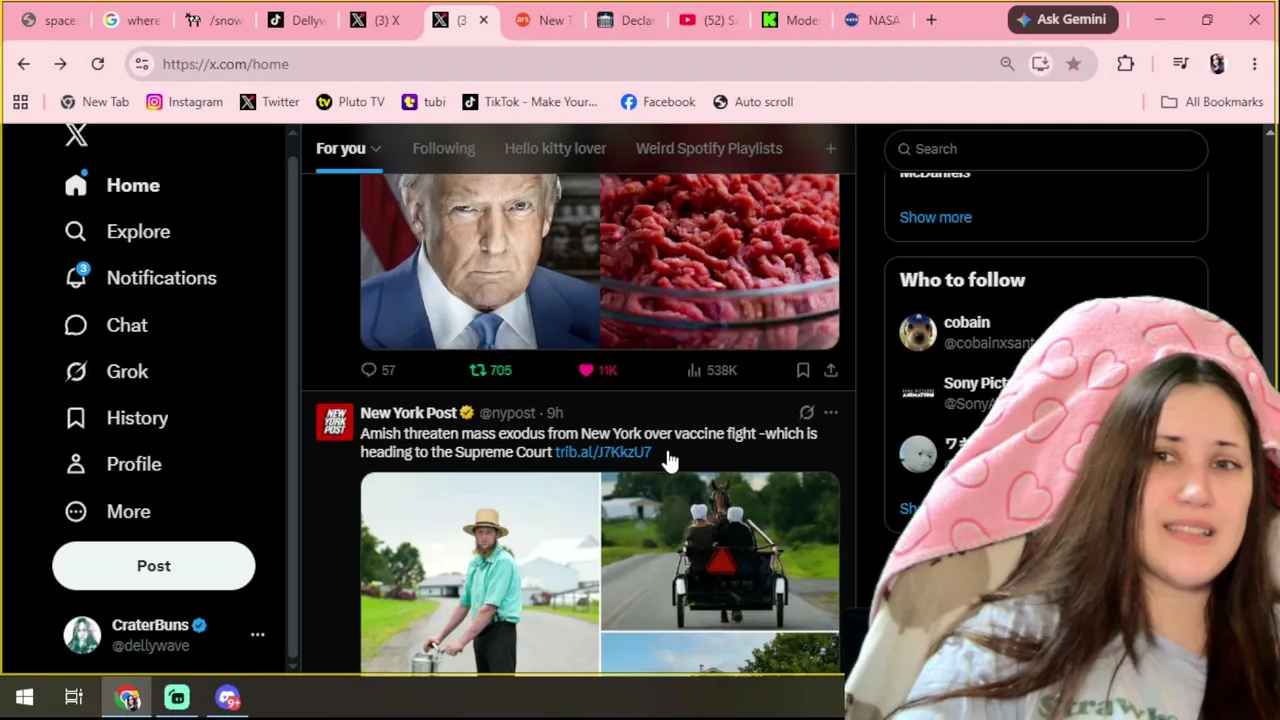
Task: Click the page's right vertical scrollbar
Action: click(1271, 400)
